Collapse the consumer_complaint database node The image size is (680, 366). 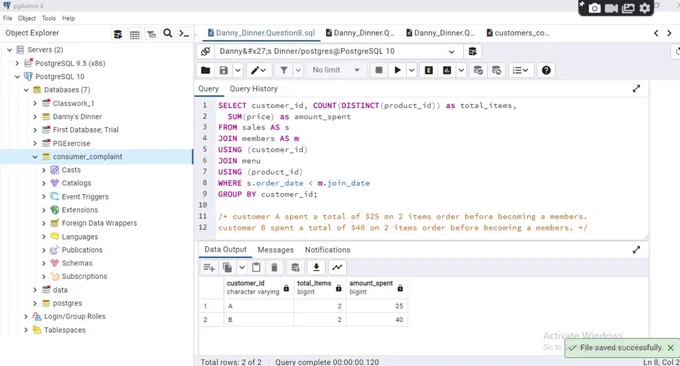[x=35, y=157]
